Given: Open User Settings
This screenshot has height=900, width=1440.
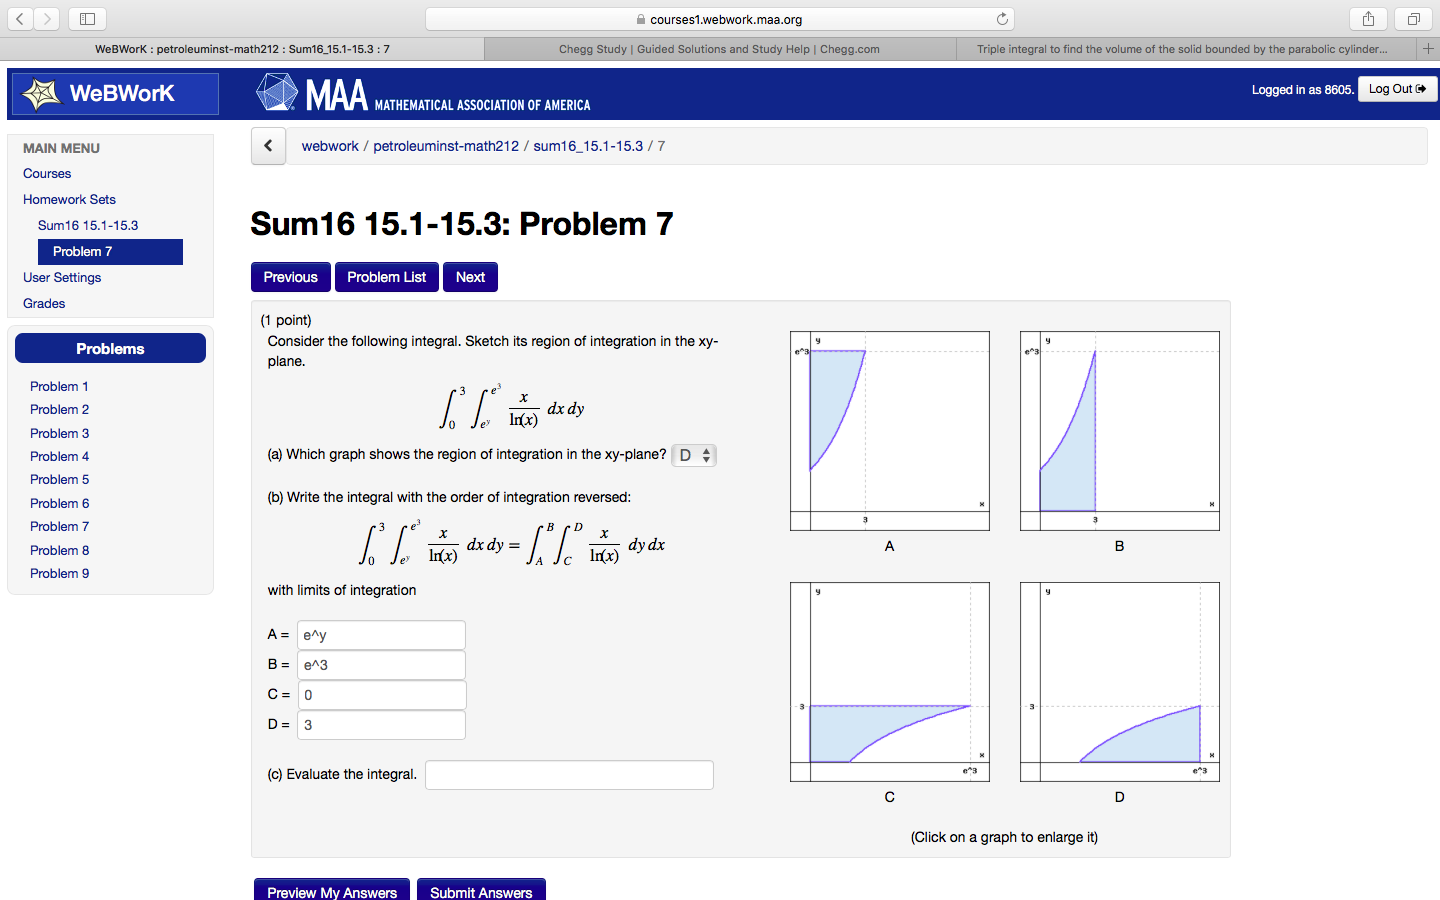Looking at the screenshot, I should (62, 278).
